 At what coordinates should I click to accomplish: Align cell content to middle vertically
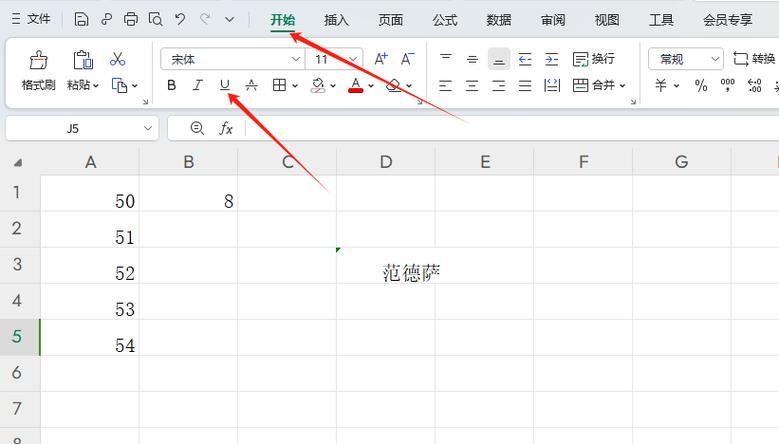472,59
